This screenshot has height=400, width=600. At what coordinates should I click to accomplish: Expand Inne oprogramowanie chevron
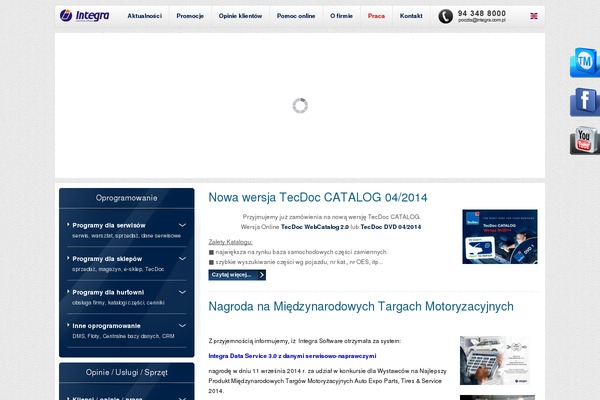coord(183,326)
